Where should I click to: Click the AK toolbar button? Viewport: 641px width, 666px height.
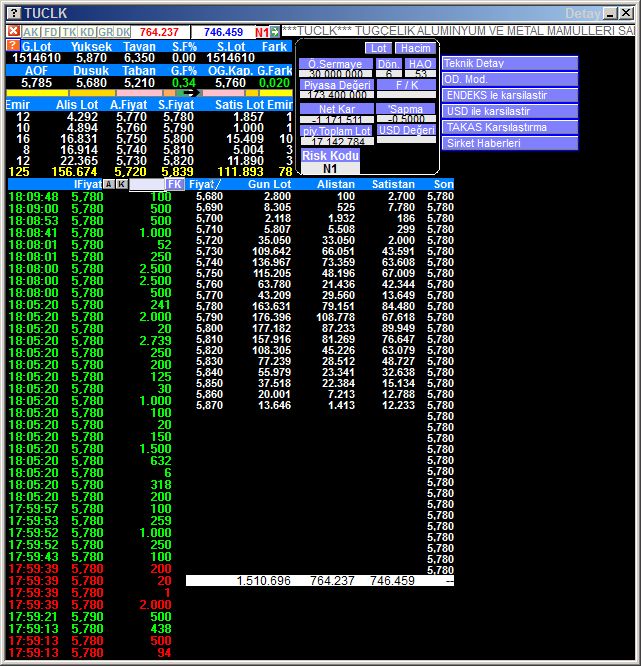(31, 32)
